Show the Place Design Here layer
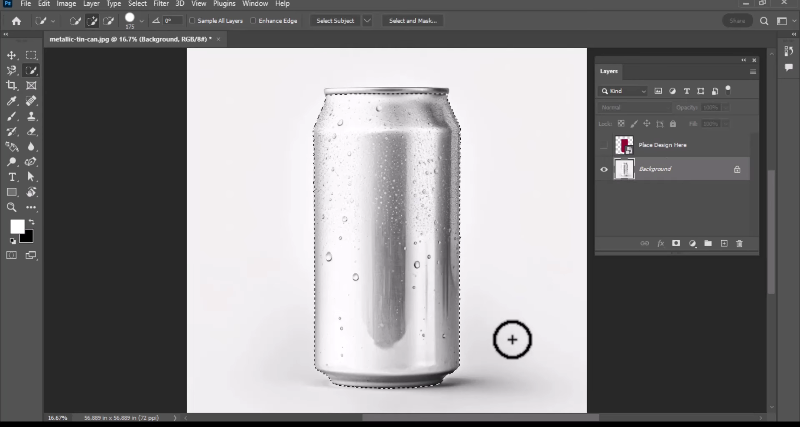Screen dimensions: 800x427 point(603,145)
